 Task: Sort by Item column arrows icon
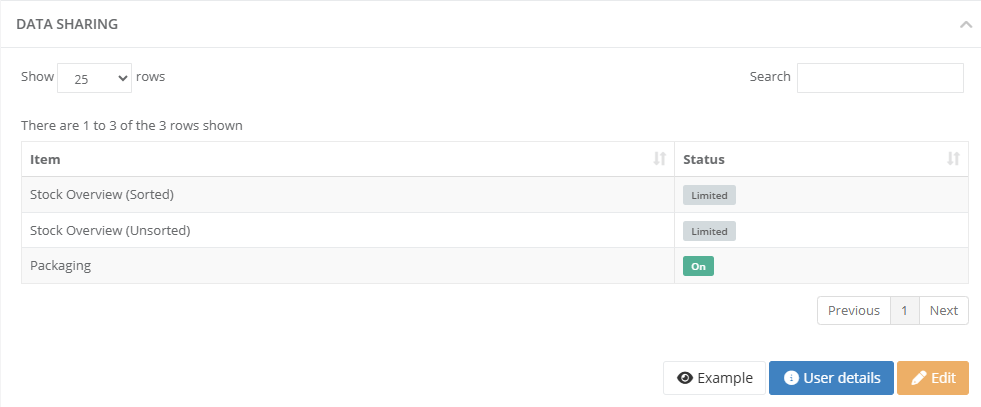point(659,159)
